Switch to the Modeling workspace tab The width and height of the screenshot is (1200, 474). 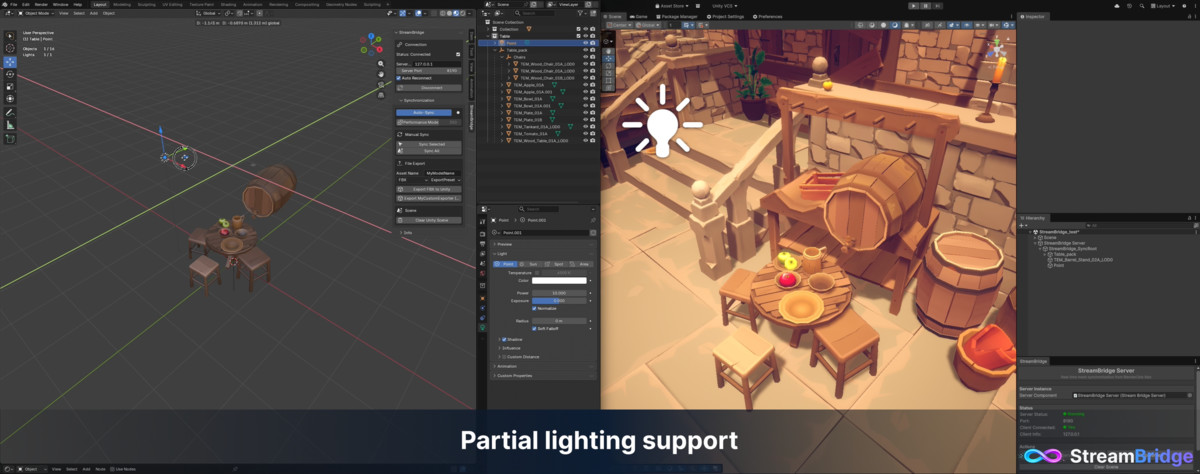122,4
